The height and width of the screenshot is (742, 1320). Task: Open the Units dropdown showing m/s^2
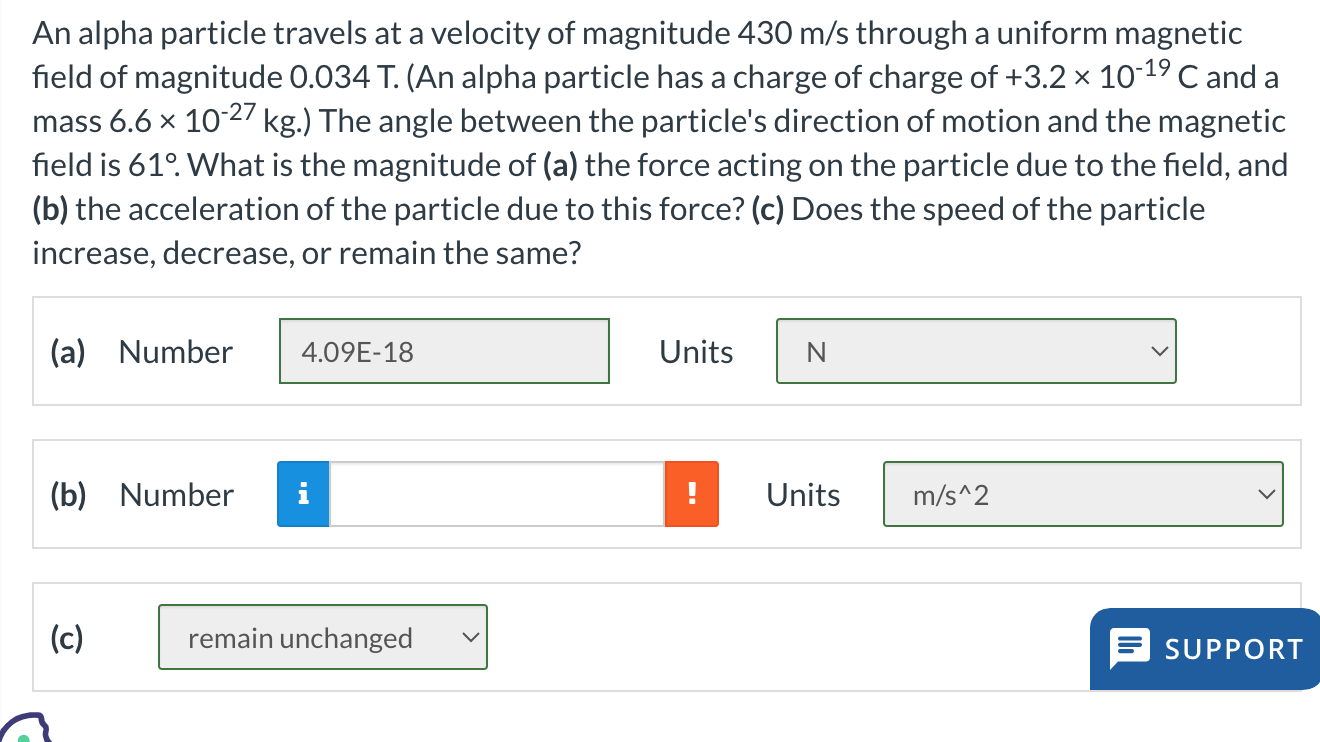coord(1083,494)
